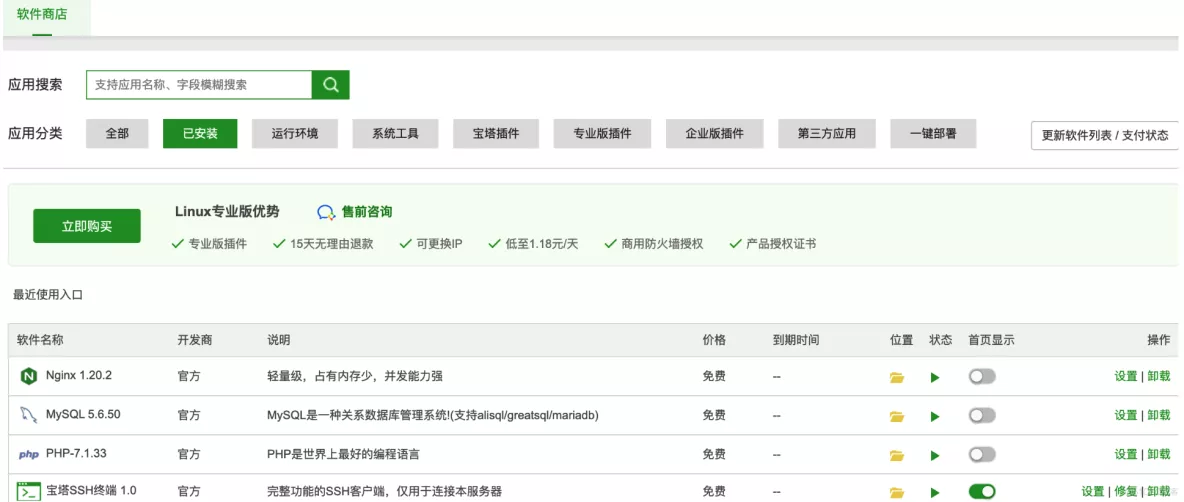1184x502 pixels.
Task: Open PHP-7.1.33 folder location icon
Action: [896, 455]
